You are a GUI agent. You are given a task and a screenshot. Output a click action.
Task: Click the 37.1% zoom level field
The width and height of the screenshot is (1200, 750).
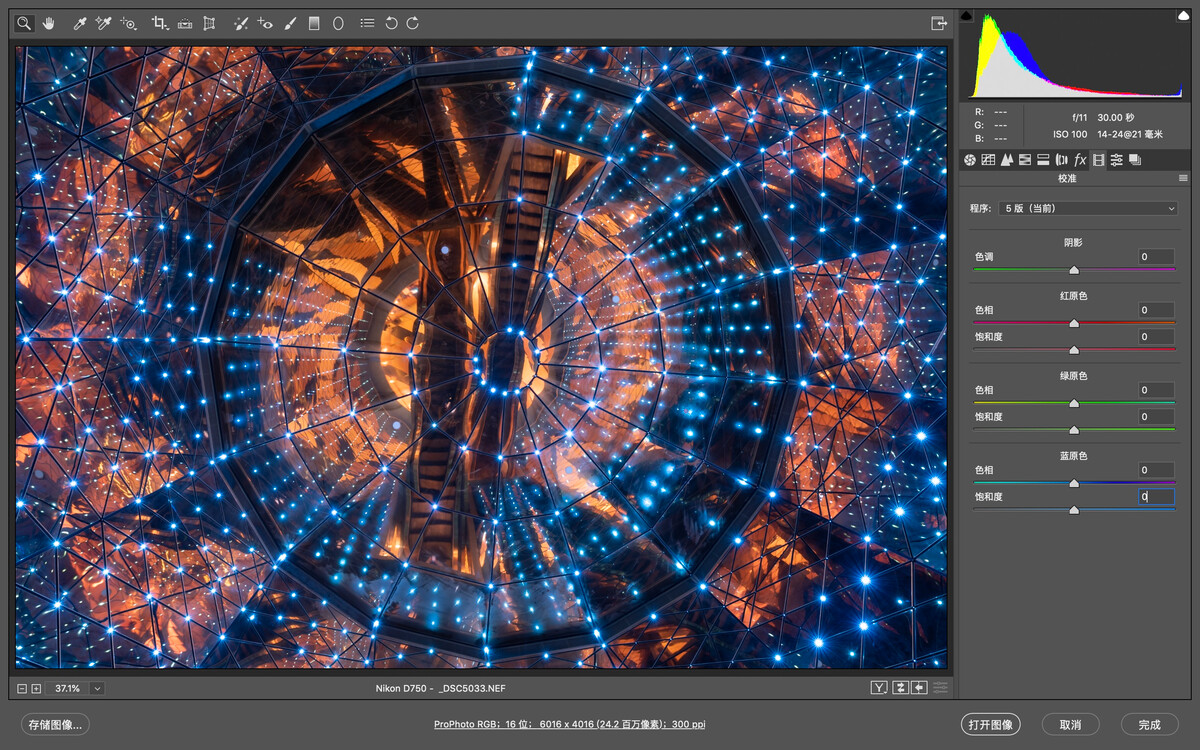(x=67, y=688)
